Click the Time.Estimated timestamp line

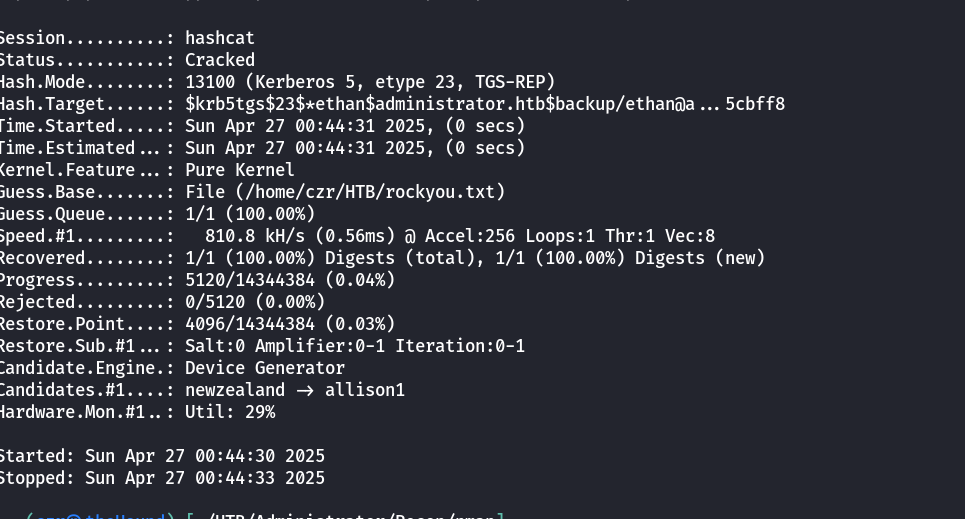(355, 148)
